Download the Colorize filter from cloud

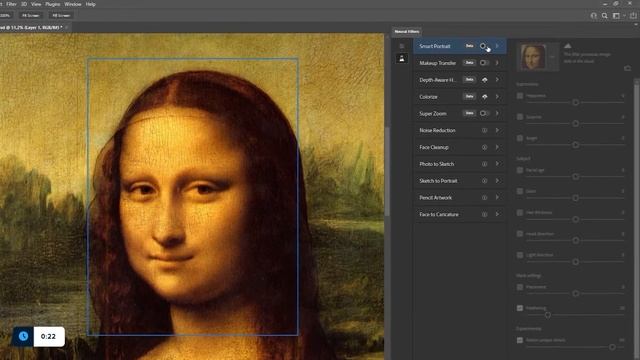[484, 97]
